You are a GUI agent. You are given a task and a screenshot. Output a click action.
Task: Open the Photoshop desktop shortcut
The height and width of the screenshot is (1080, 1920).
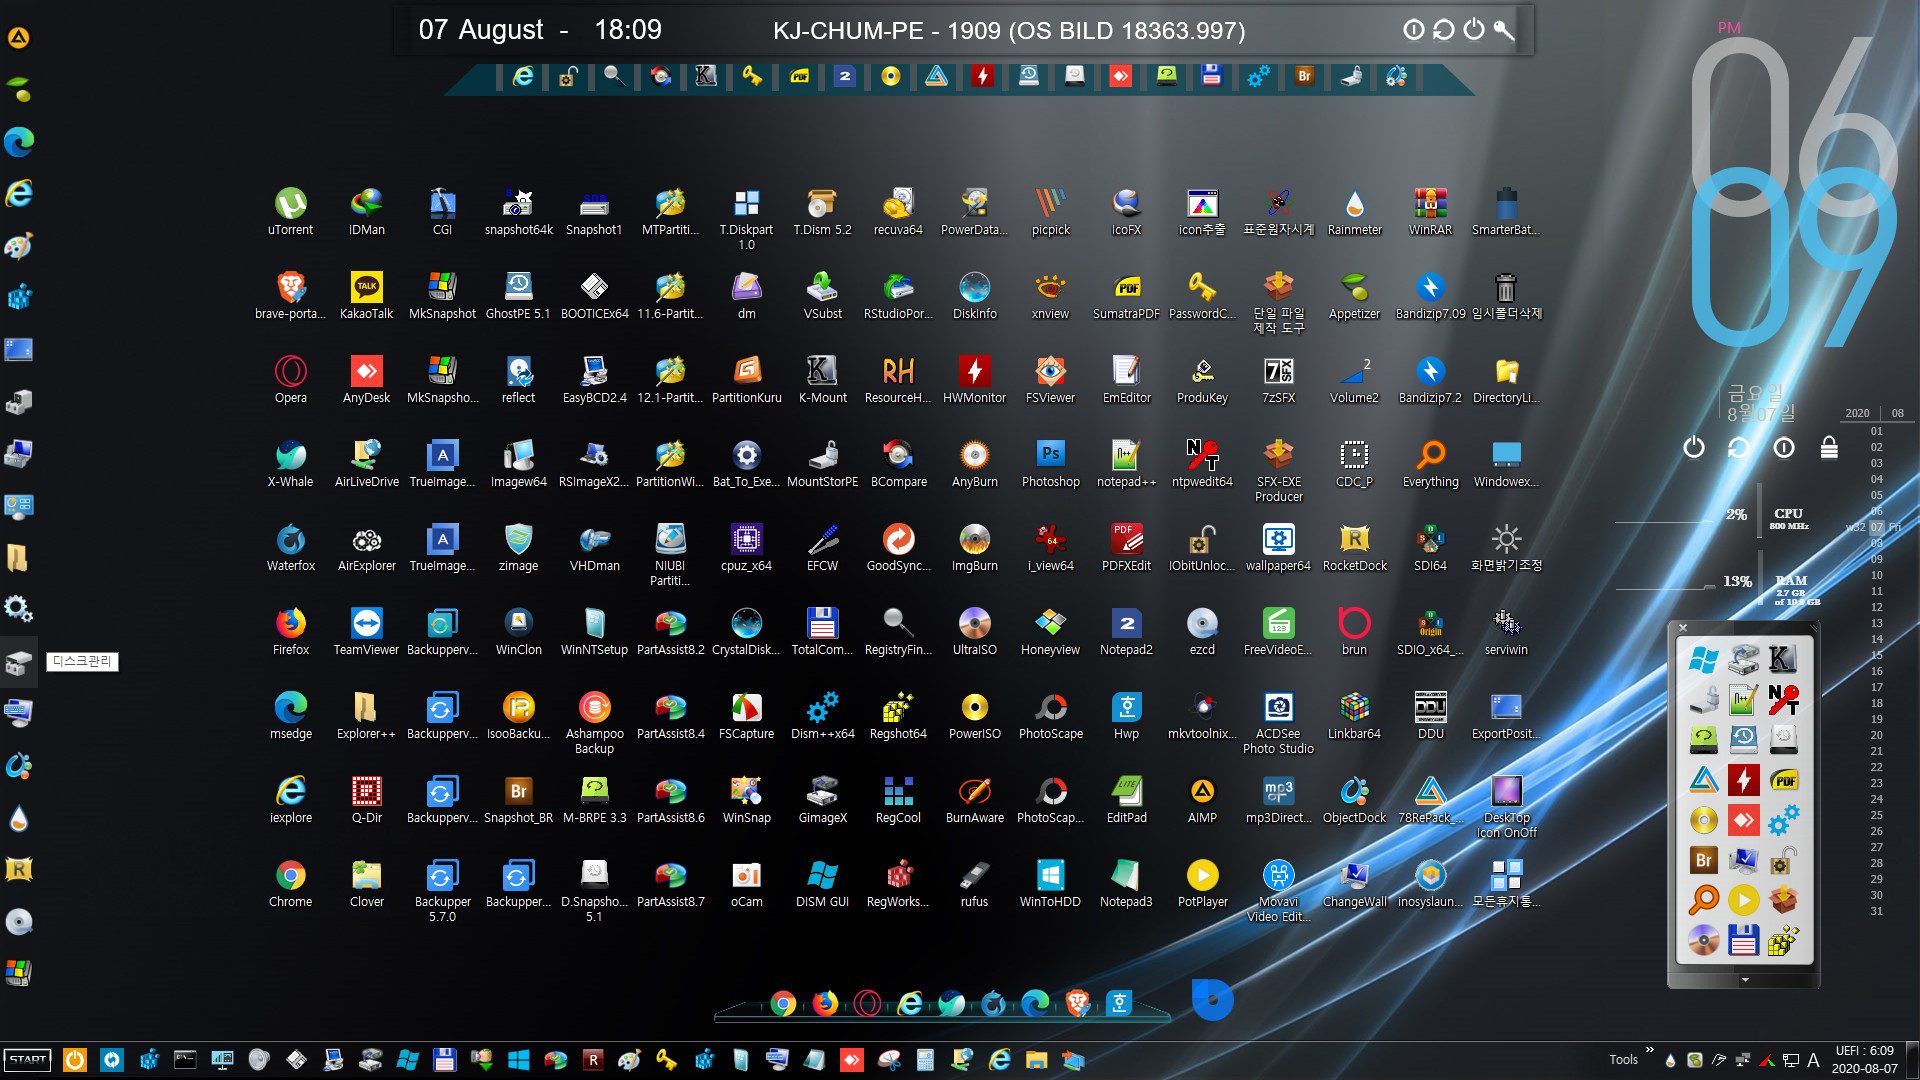click(x=1050, y=463)
